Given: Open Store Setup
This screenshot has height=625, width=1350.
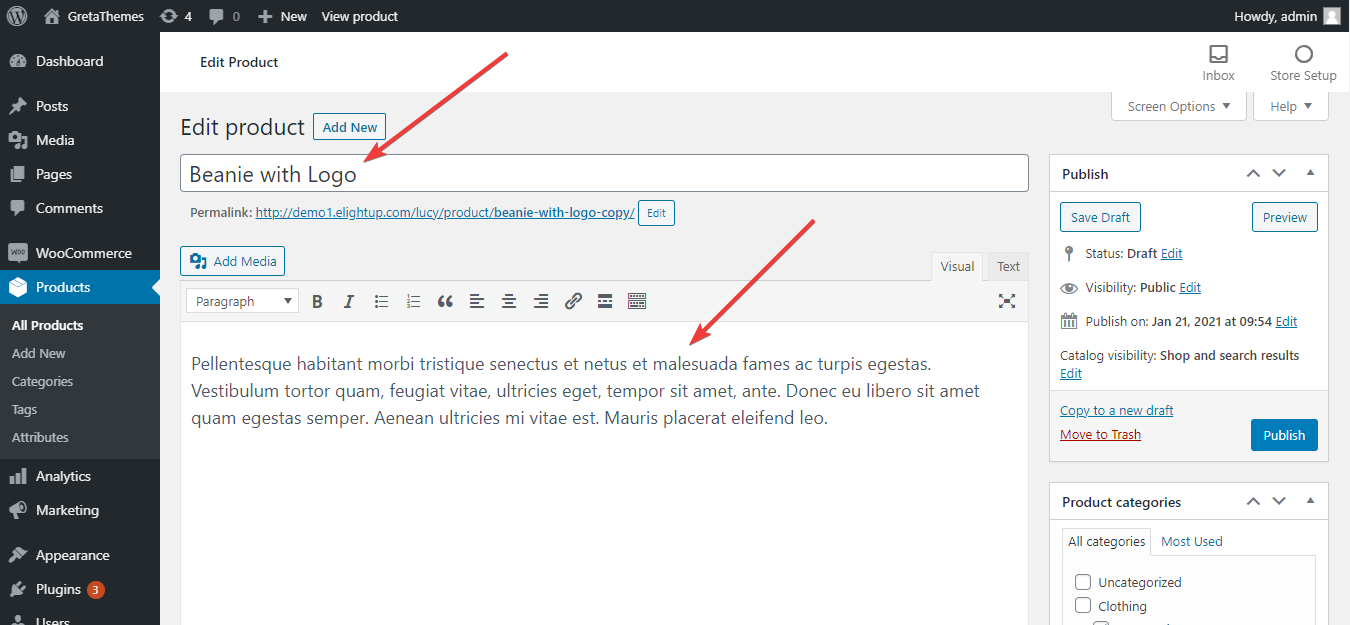Looking at the screenshot, I should click(x=1302, y=61).
